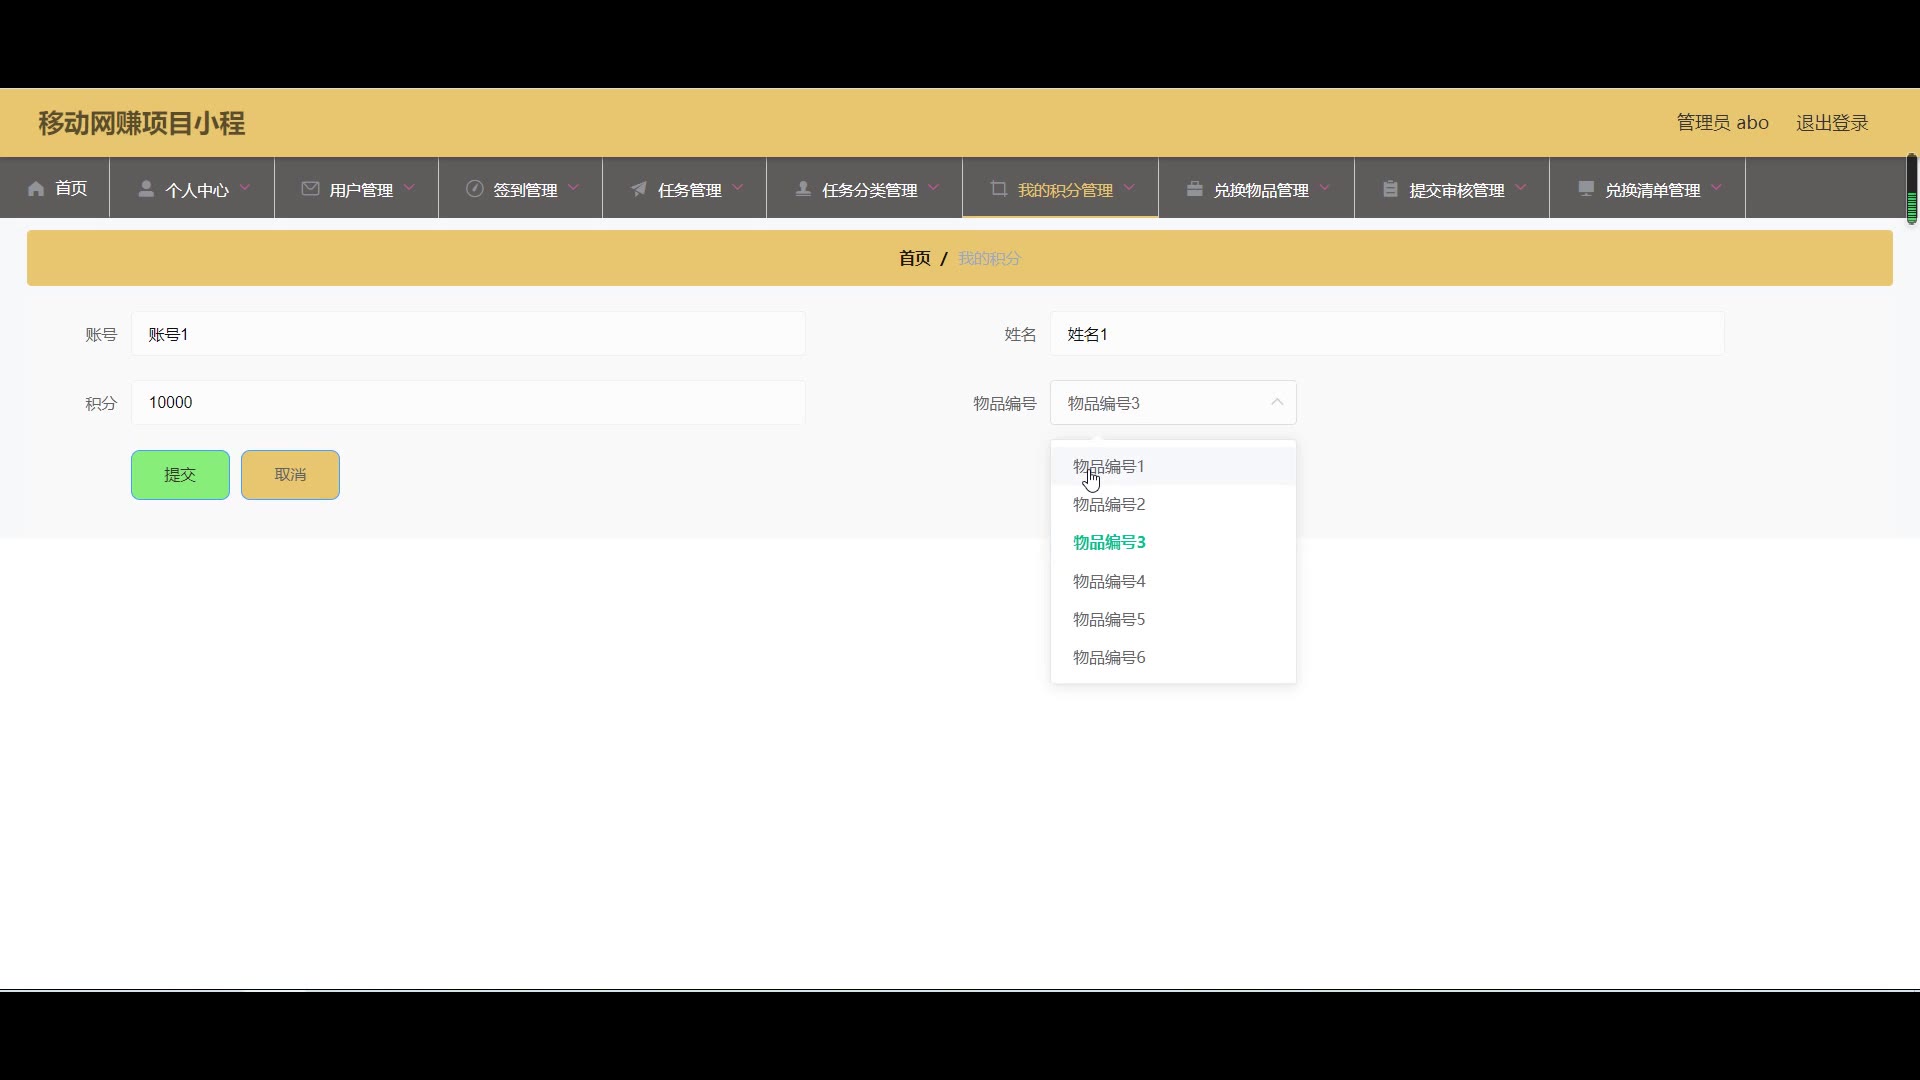Click the crop icon for 我的积分管理
The width and height of the screenshot is (1920, 1080).
tap(998, 189)
